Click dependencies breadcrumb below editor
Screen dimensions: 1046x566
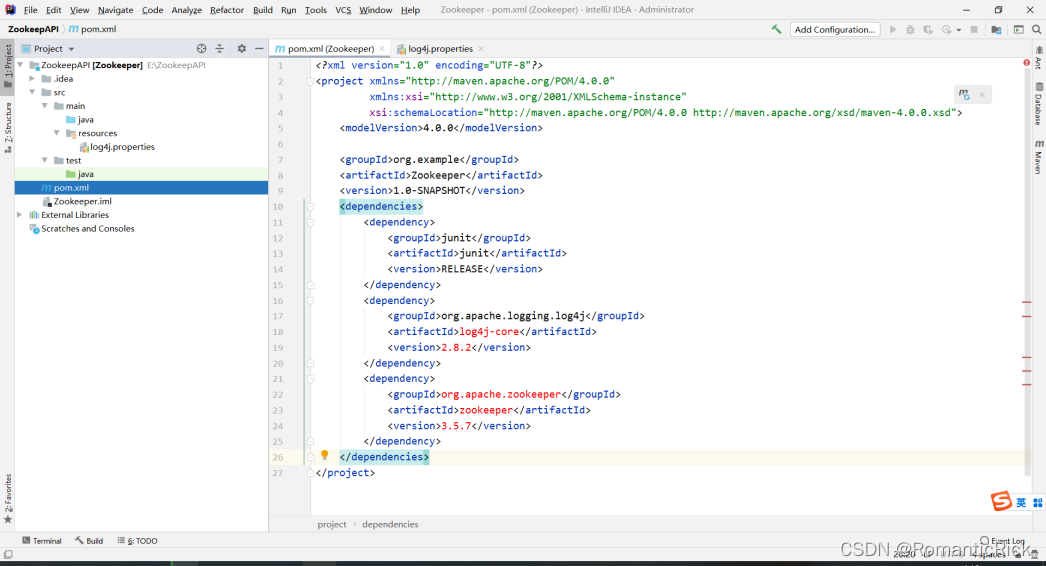pyautogui.click(x=390, y=525)
